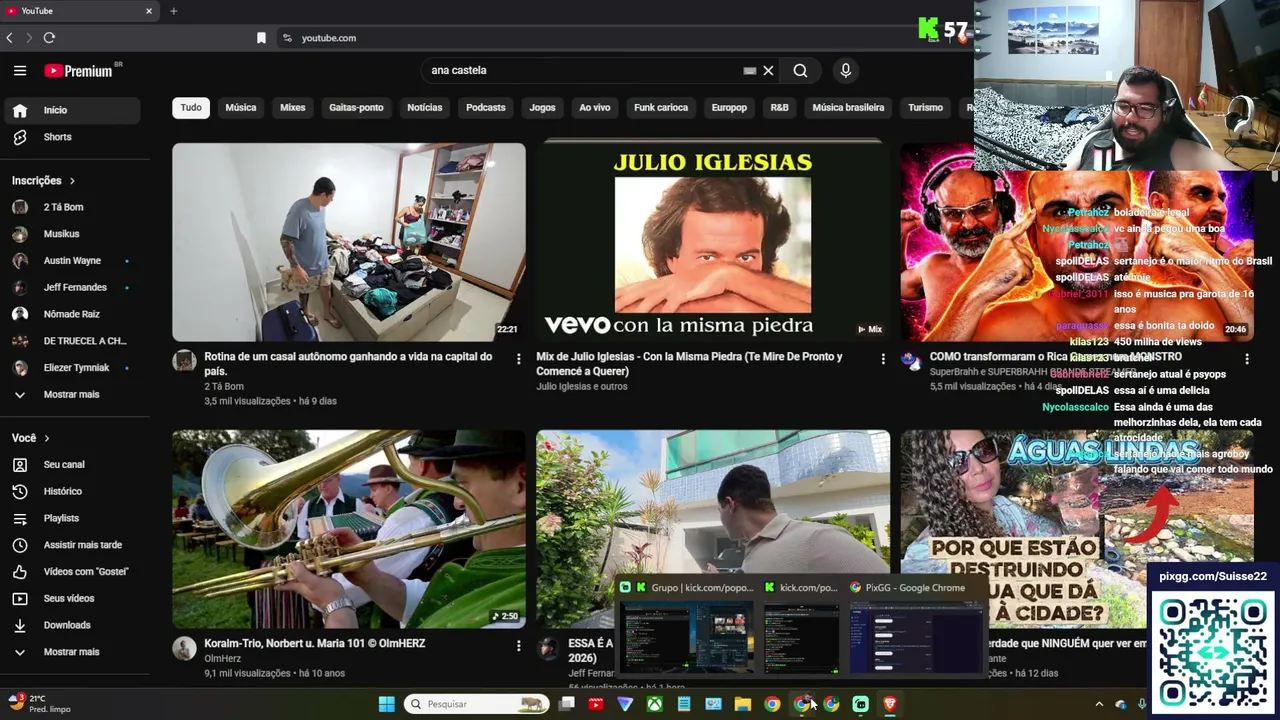Bookmark this page in the address bar
This screenshot has width=1280, height=720.
(x=261, y=38)
